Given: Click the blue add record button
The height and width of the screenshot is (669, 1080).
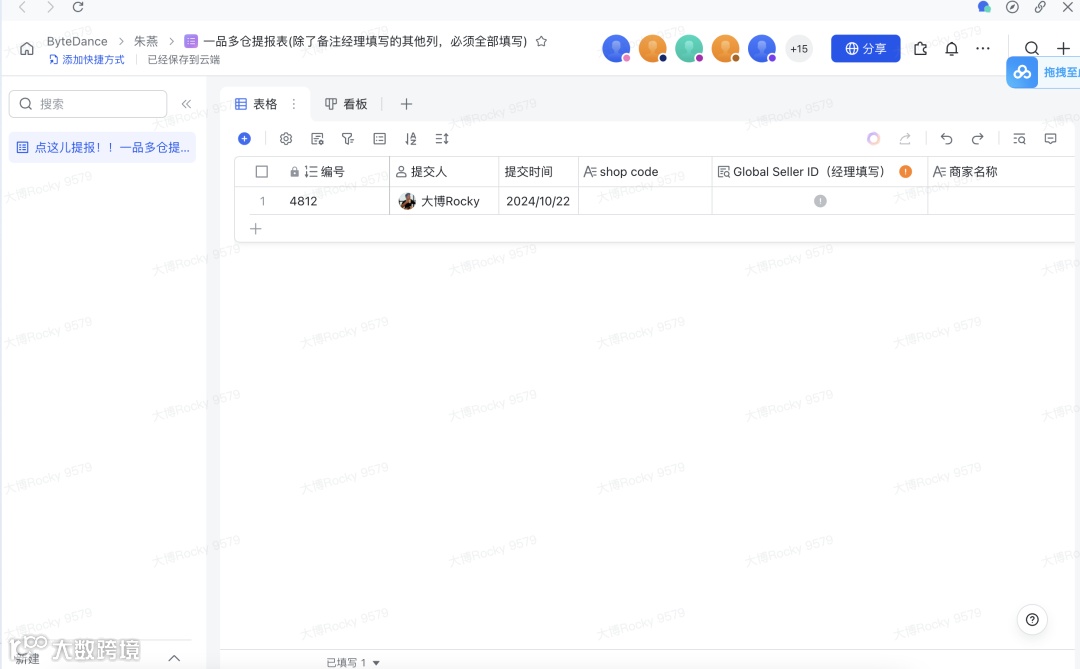Looking at the screenshot, I should click(x=245, y=138).
